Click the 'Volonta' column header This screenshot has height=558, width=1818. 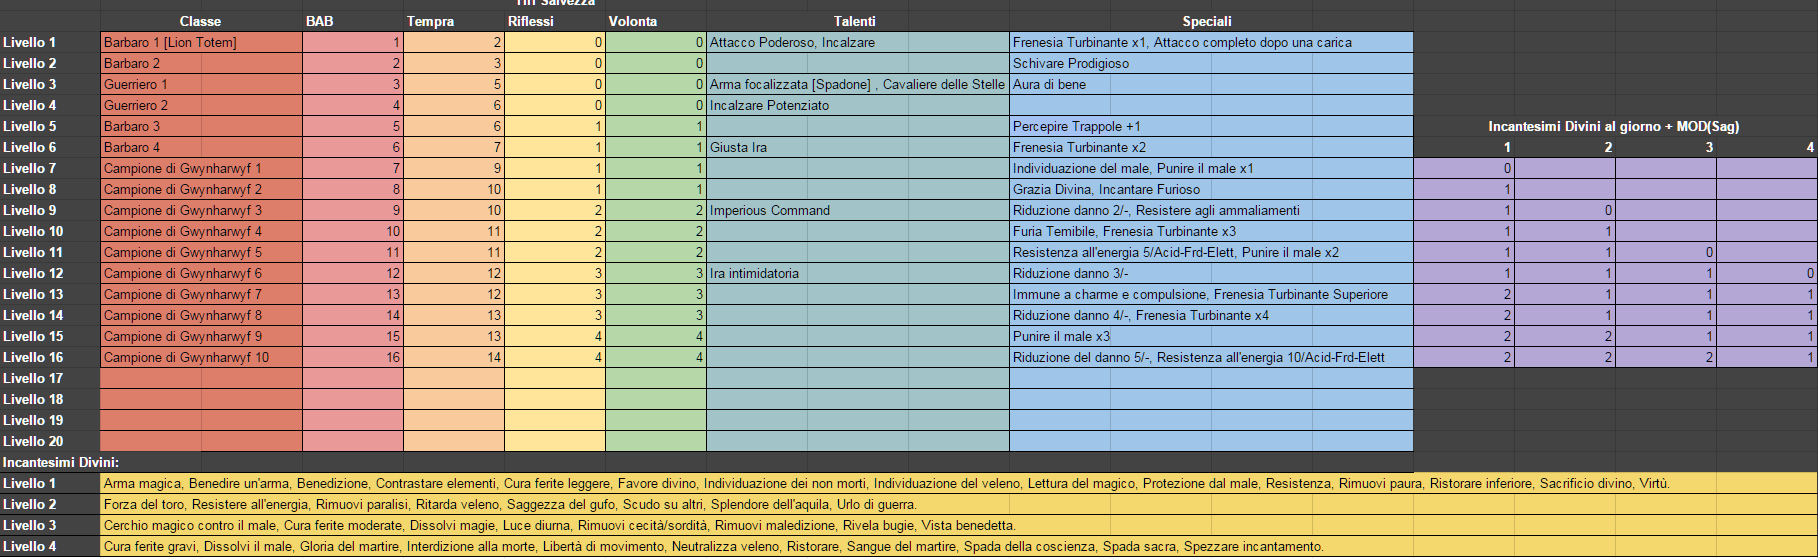[x=656, y=21]
